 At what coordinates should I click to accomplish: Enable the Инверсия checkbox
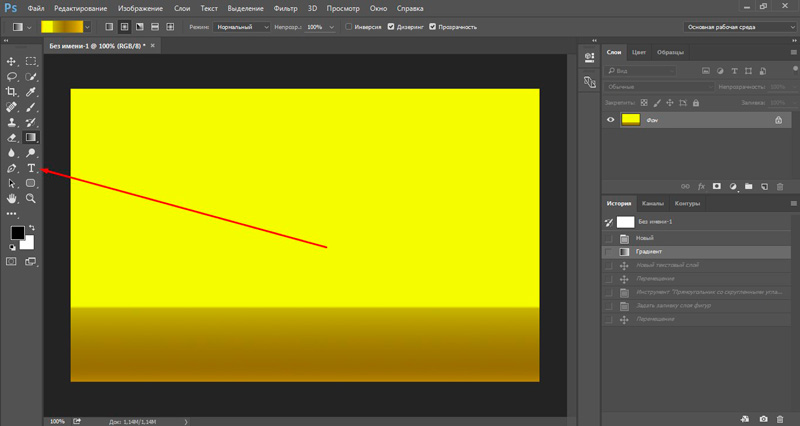pyautogui.click(x=348, y=27)
